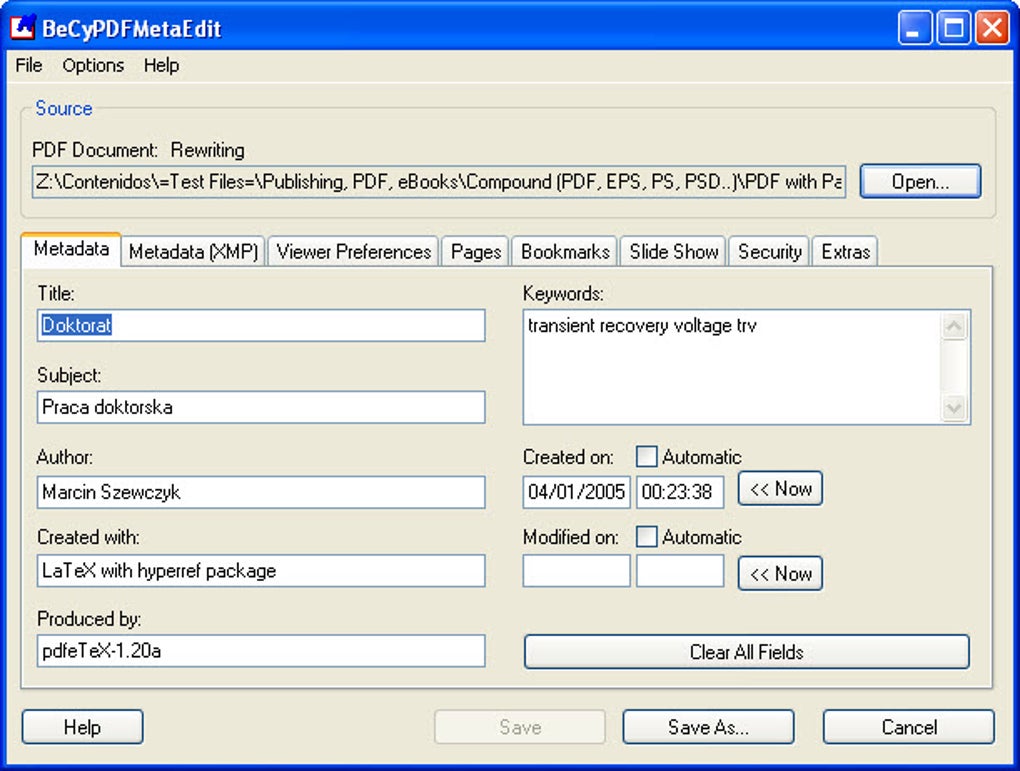Click the Modified on time field

(x=680, y=571)
